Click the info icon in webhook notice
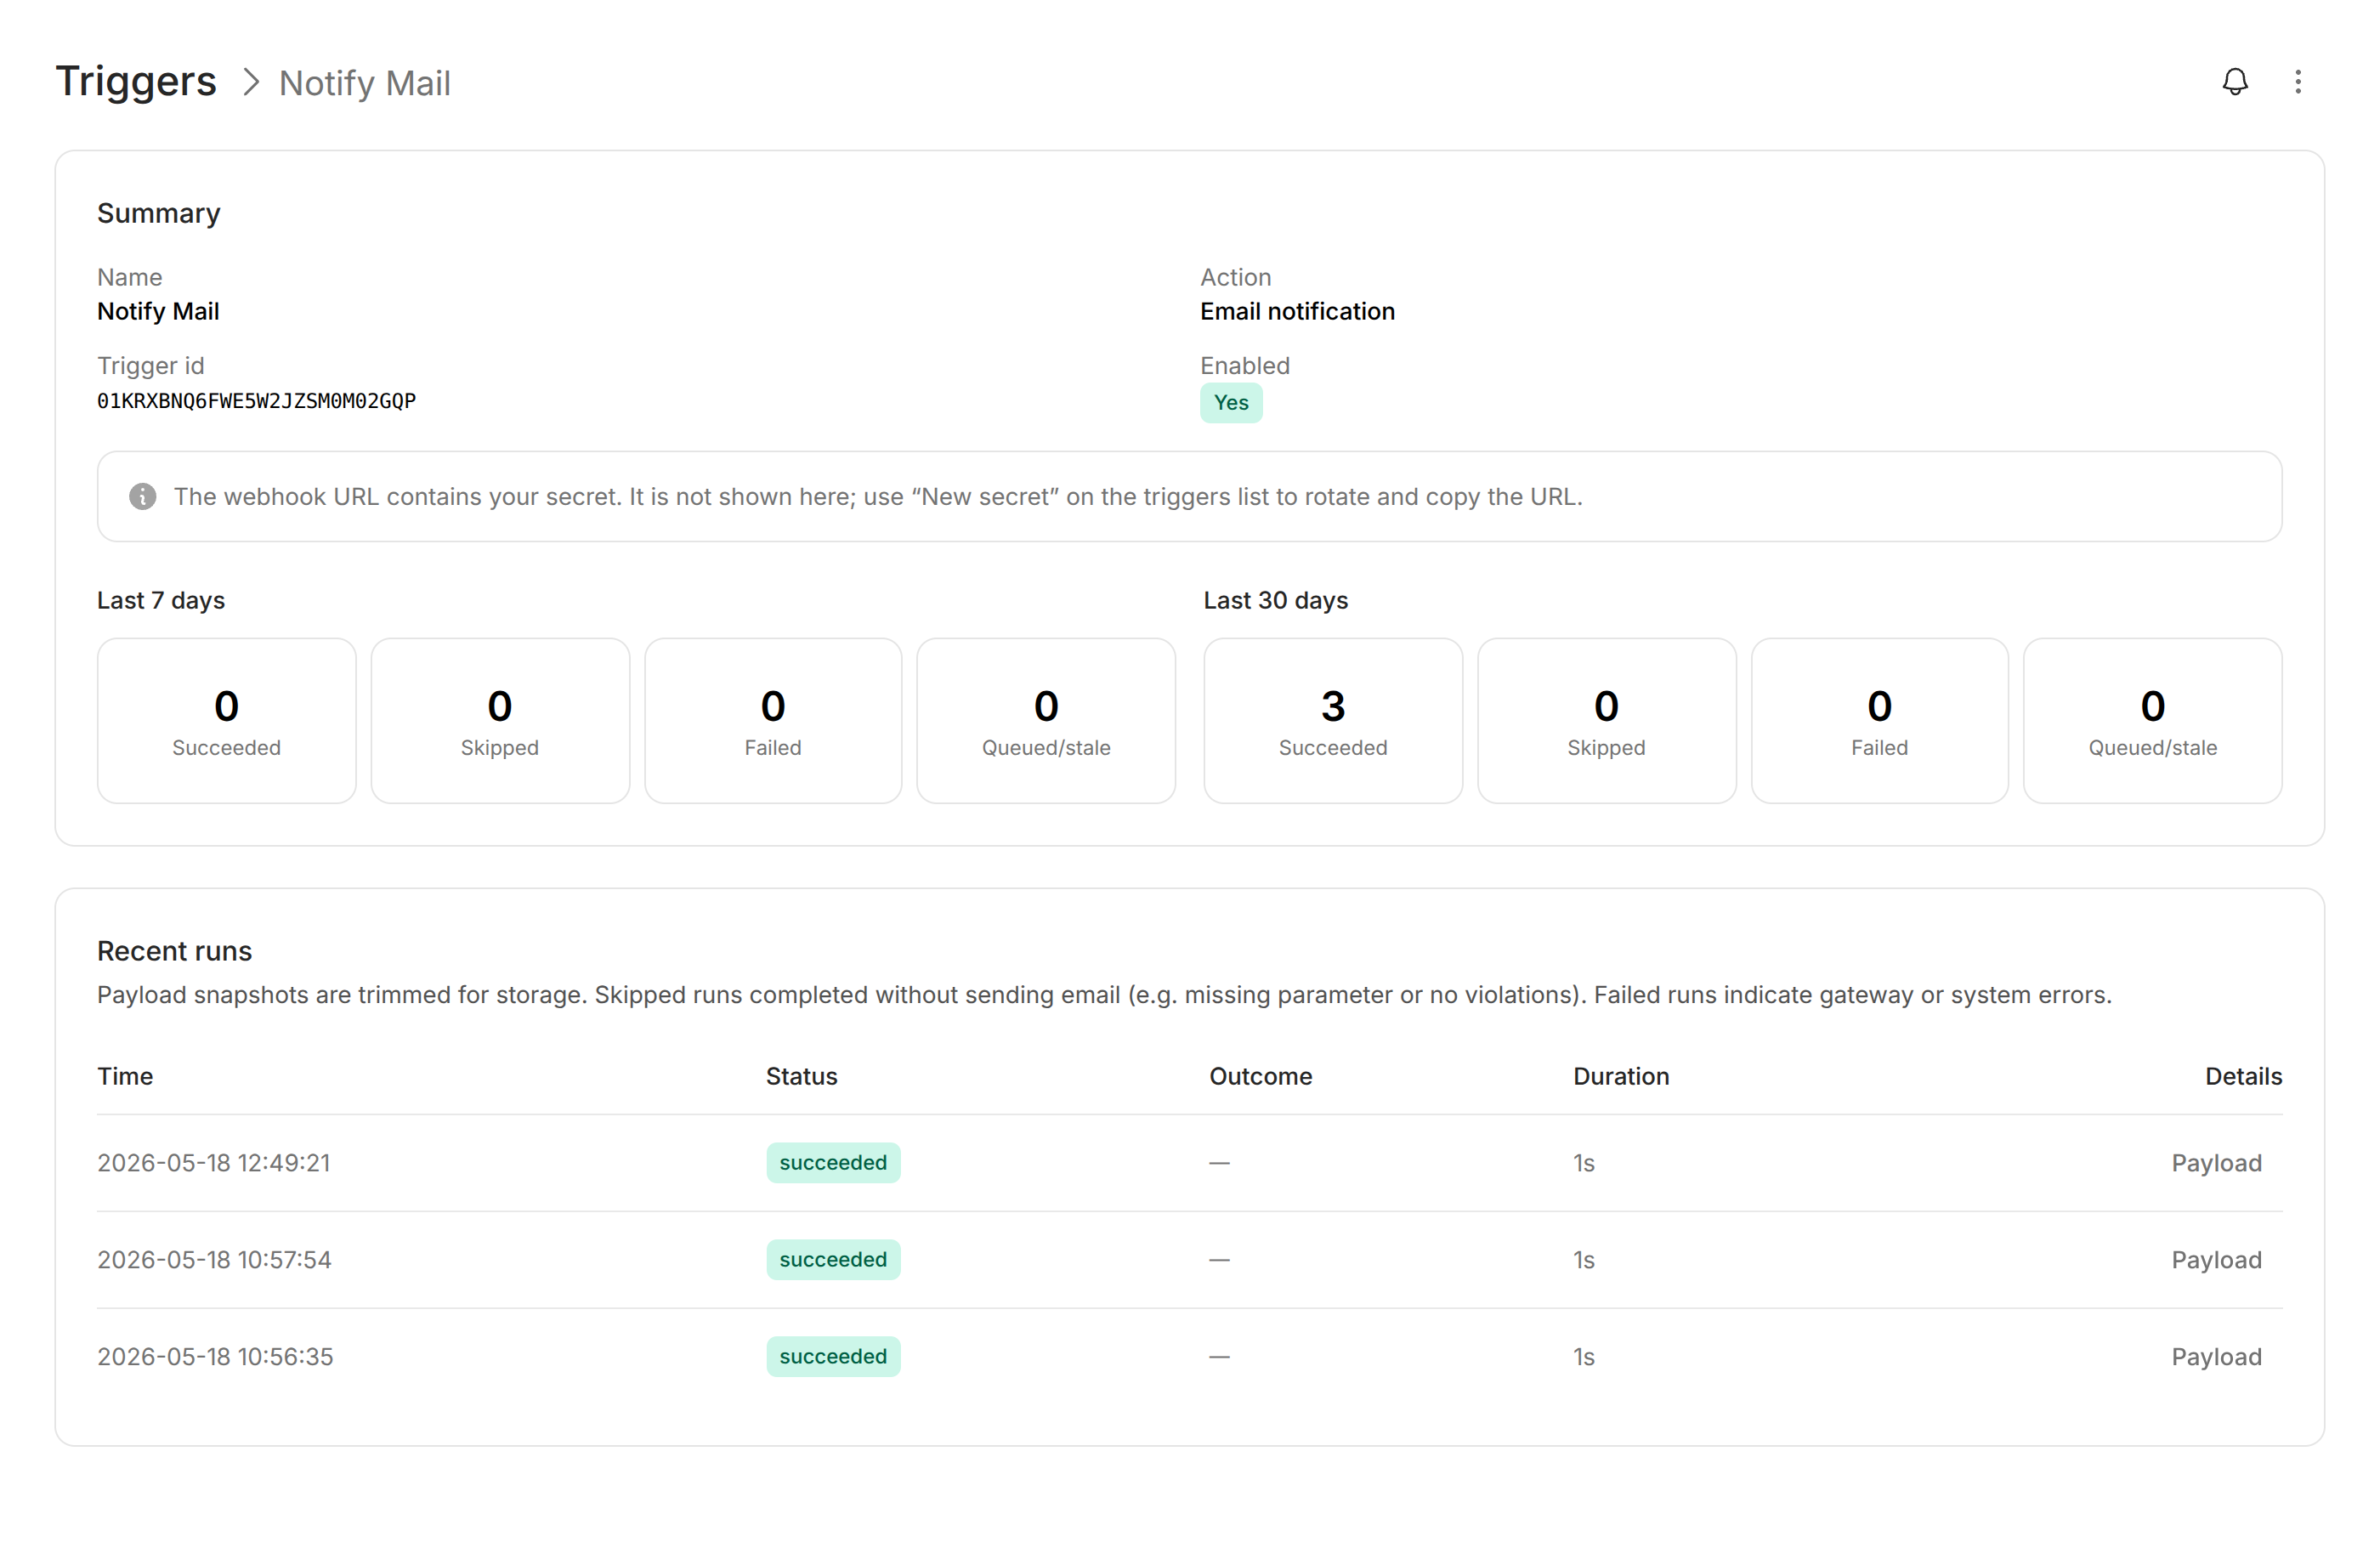The image size is (2380, 1542). coord(143,496)
